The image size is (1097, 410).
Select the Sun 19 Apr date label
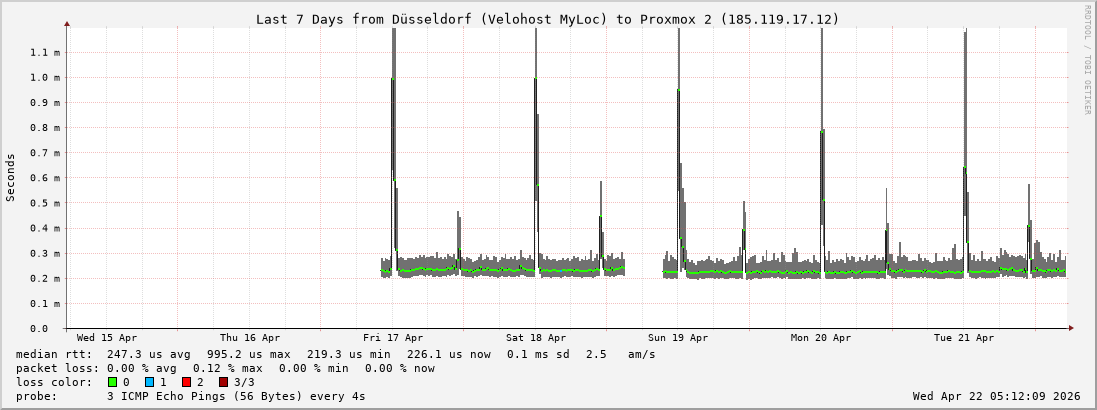678,338
